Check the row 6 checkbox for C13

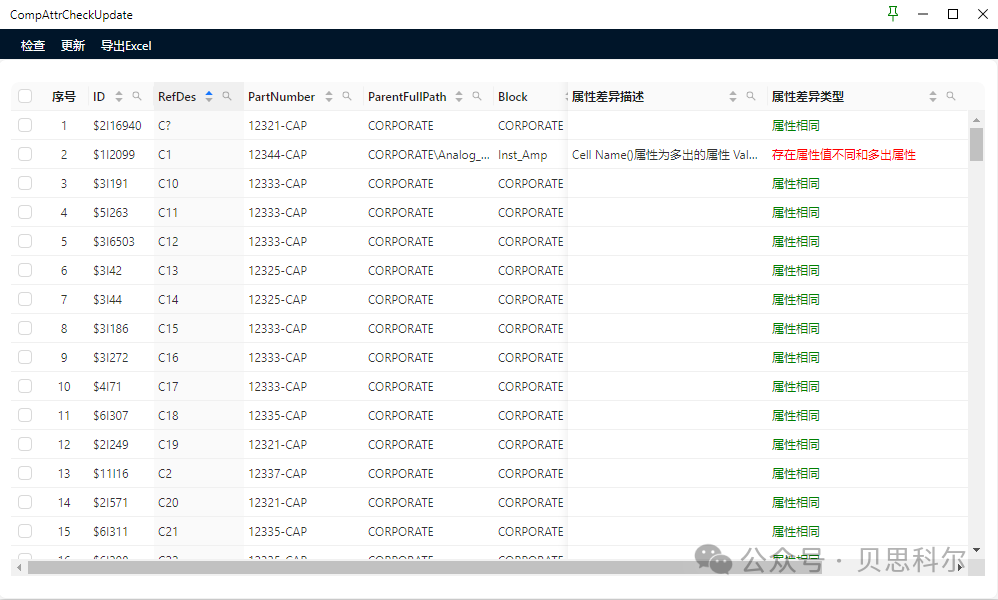(x=25, y=270)
